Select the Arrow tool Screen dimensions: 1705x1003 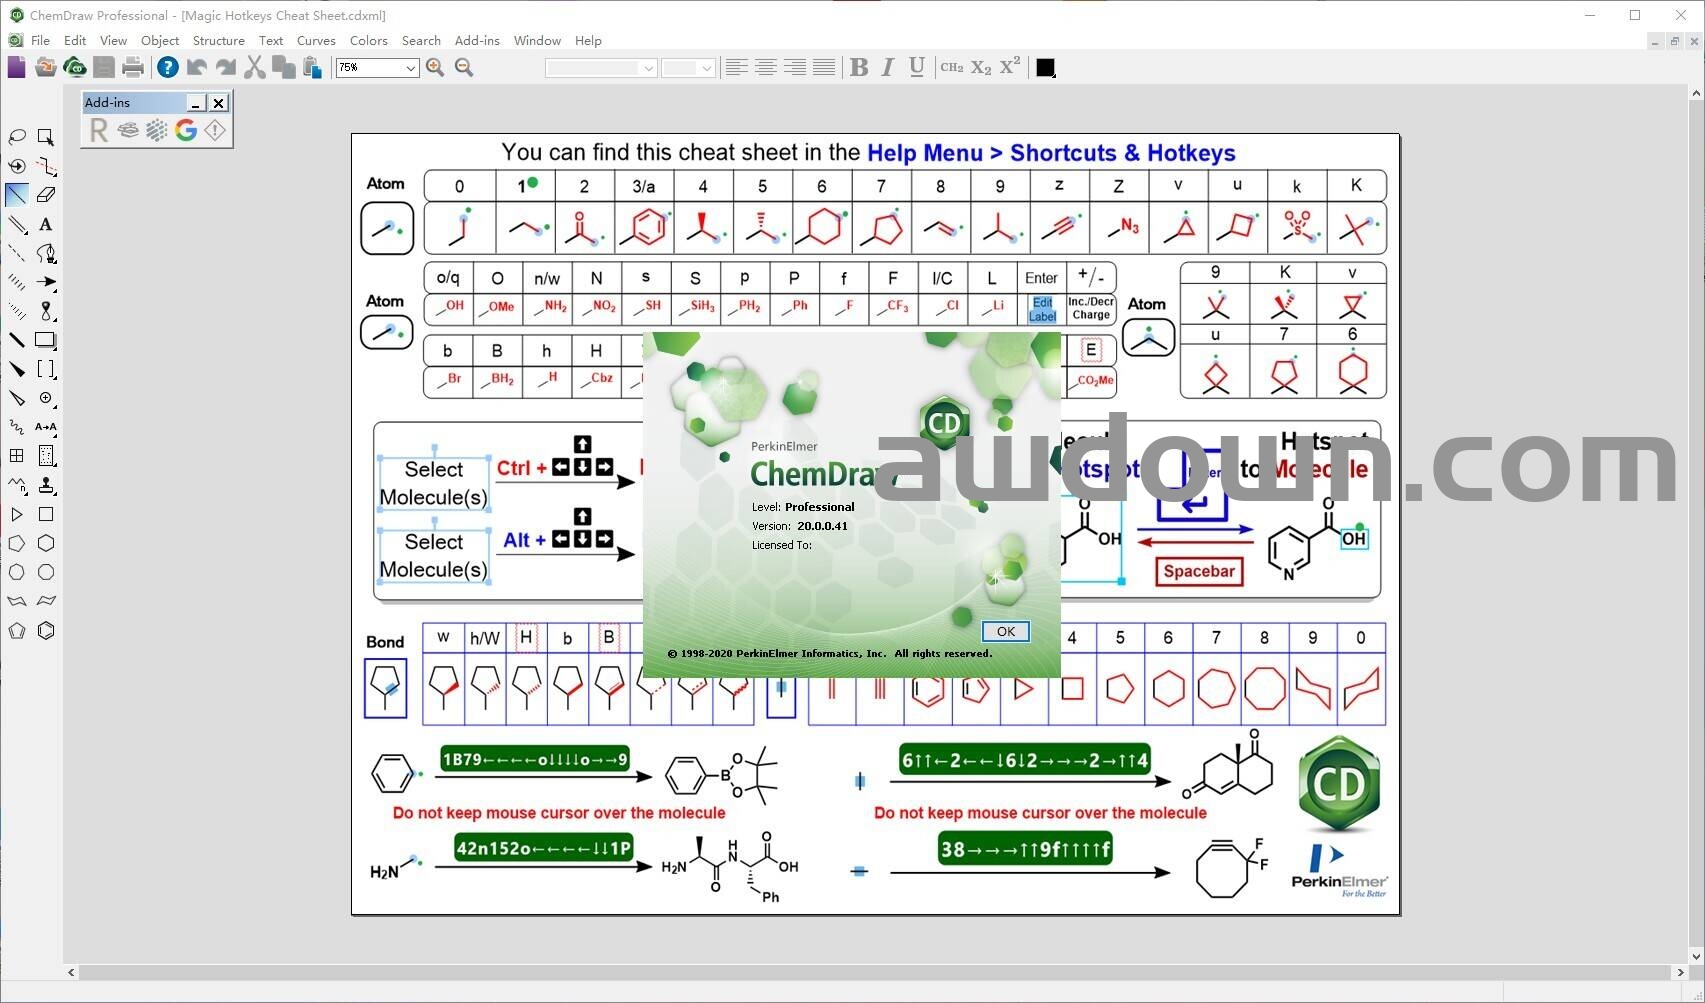(46, 282)
